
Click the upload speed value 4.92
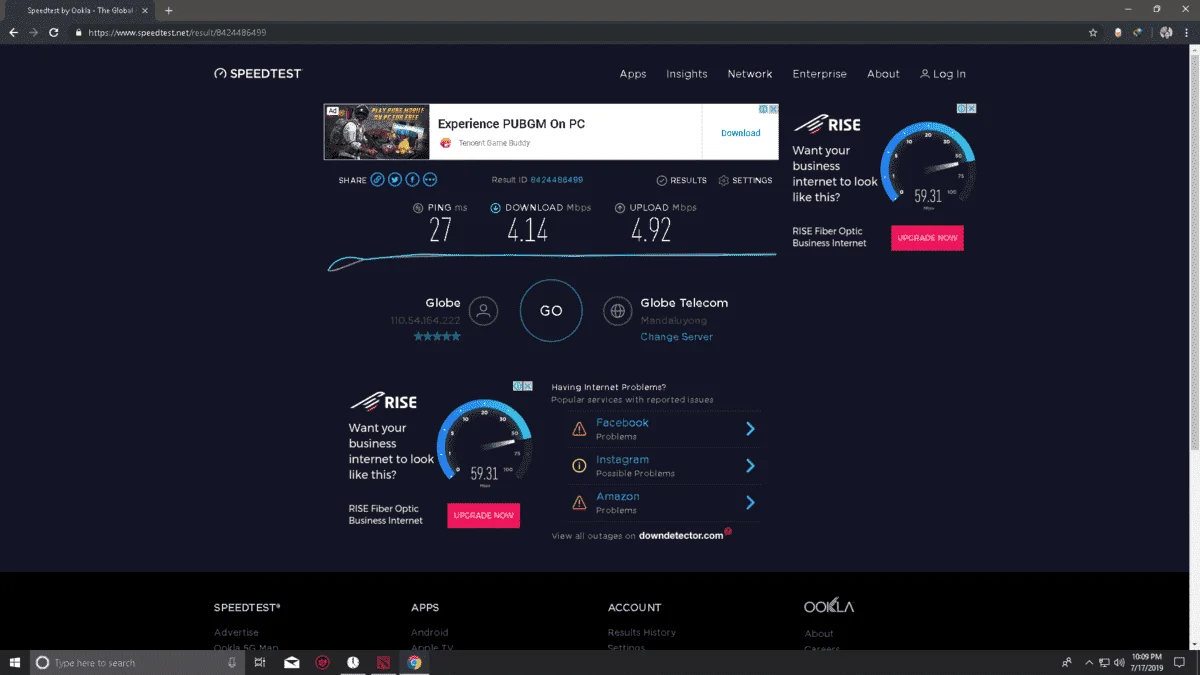pos(651,230)
